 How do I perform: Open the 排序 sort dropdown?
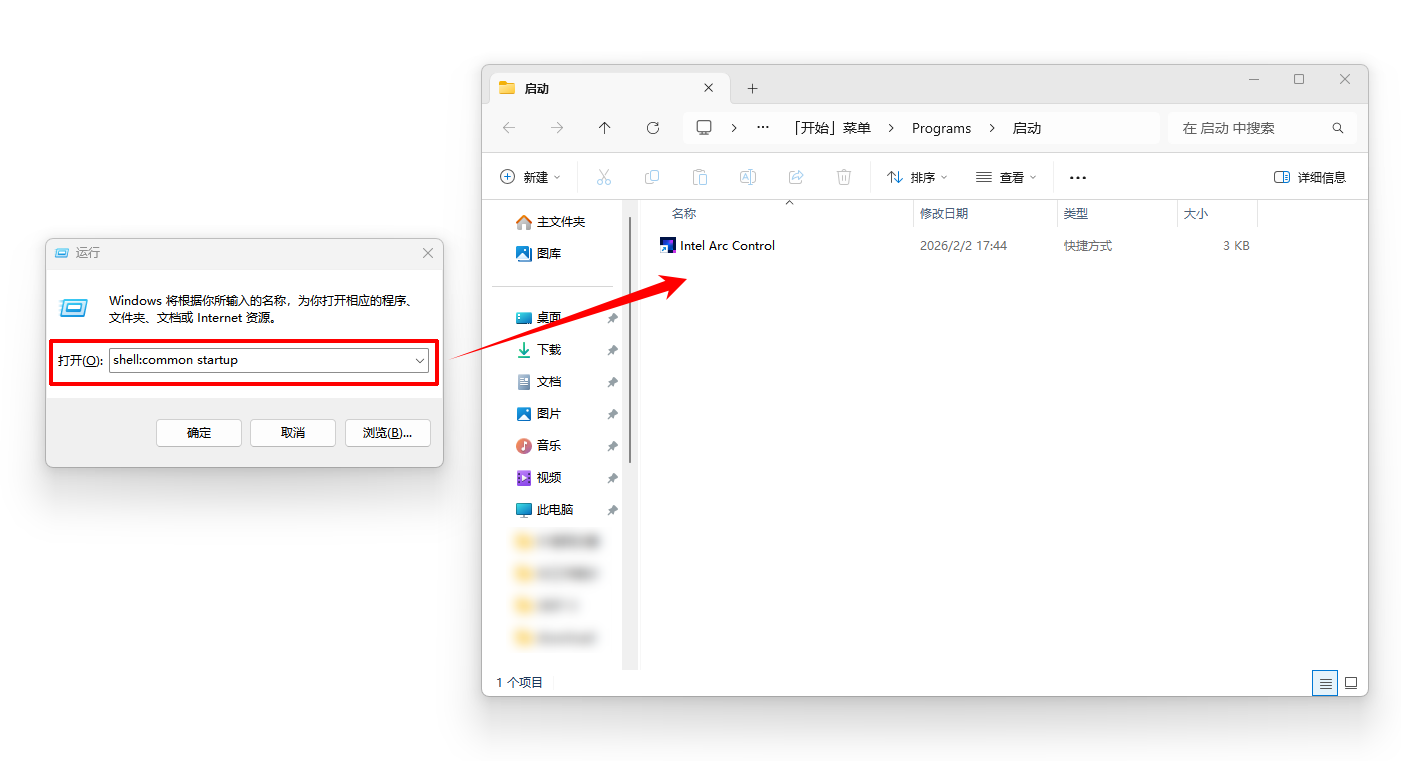tap(917, 177)
